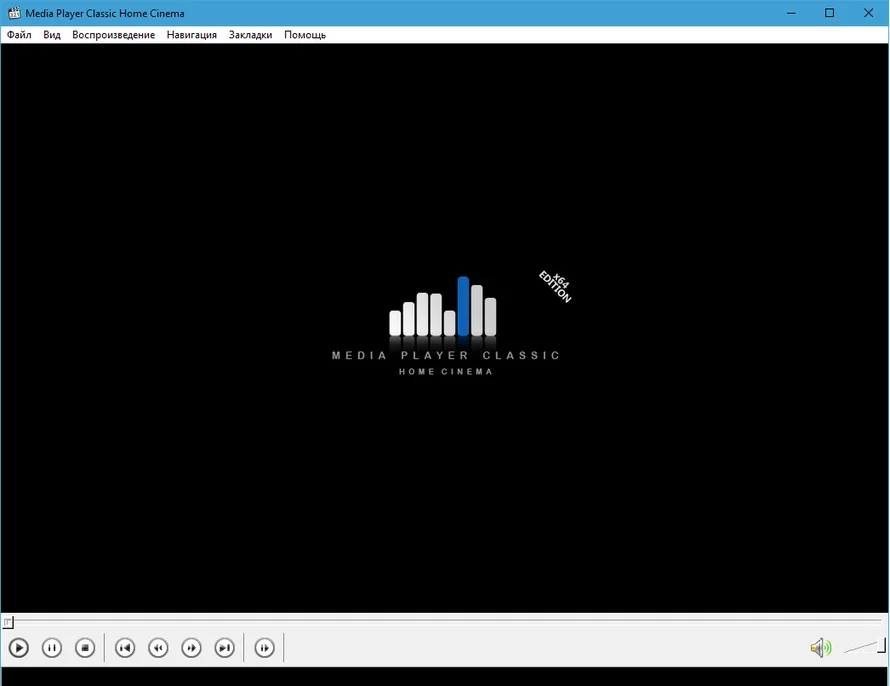
Task: Click the MPC-HC icon in title bar
Action: coord(14,13)
